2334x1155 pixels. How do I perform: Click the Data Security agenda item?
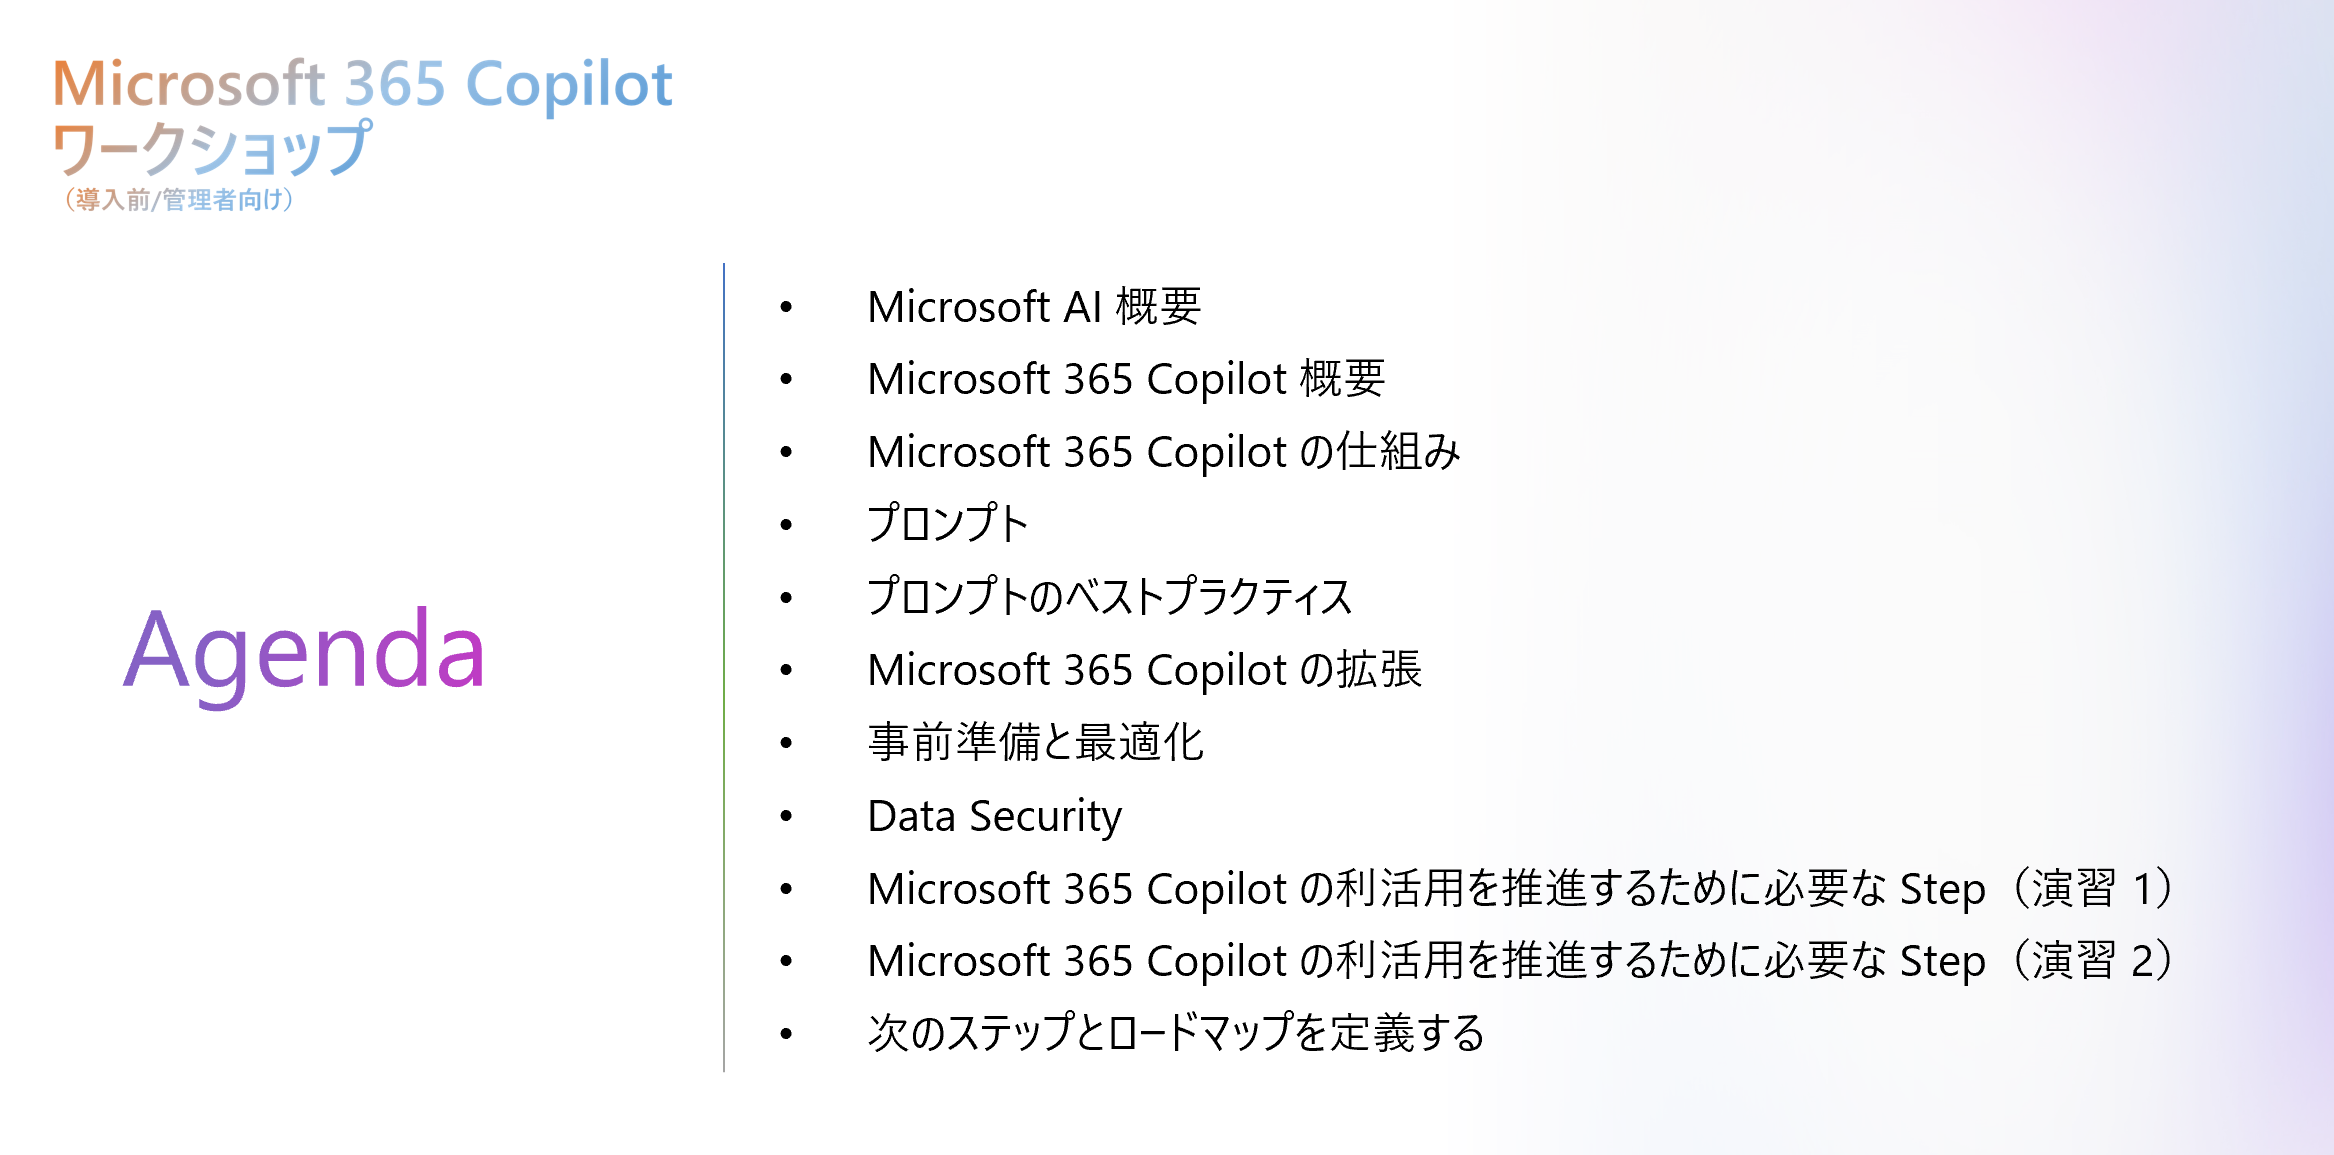pos(995,817)
